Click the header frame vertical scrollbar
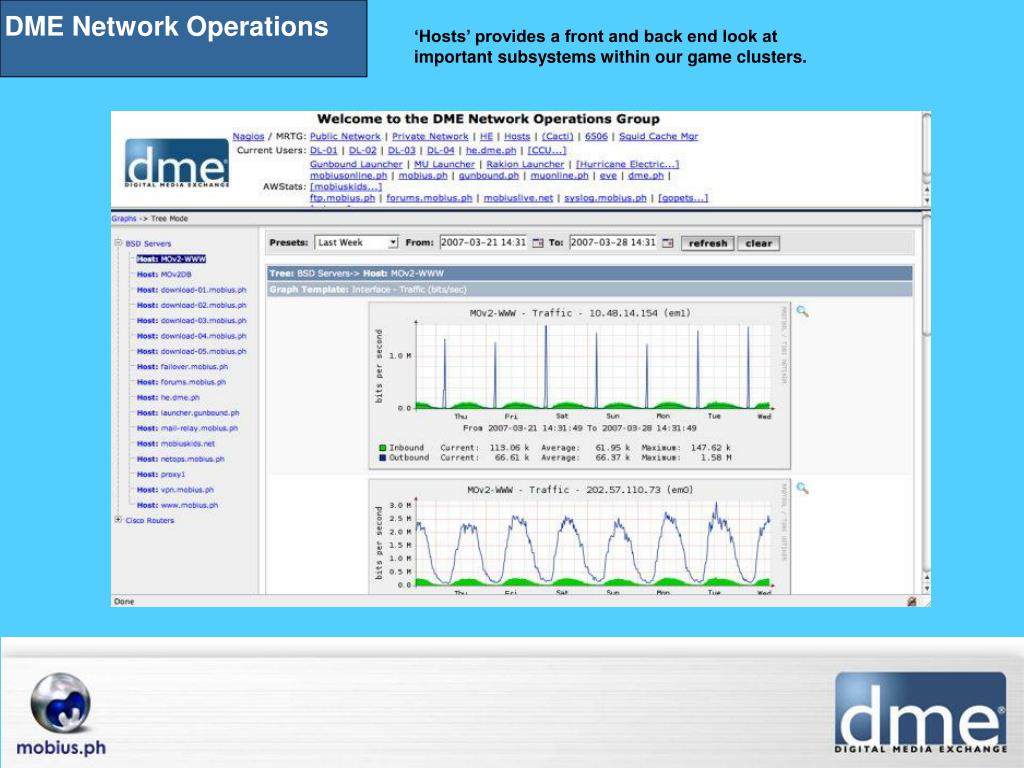 926,160
